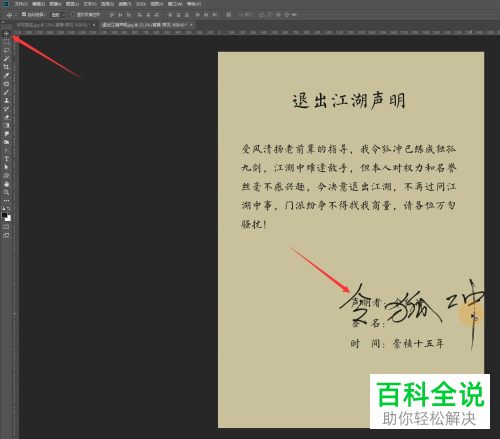Open the 窗口(W) menu
The height and width of the screenshot is (439, 500).
click(x=175, y=4)
